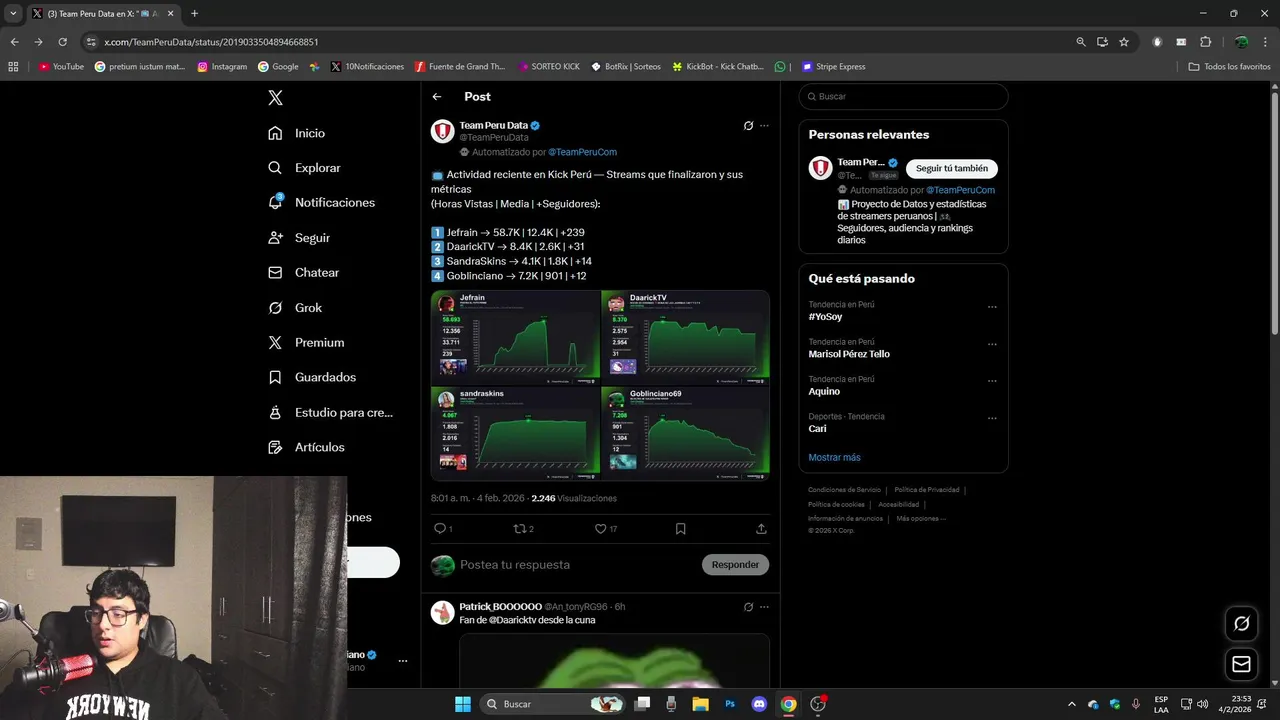Open Chatear in the sidebar
Image resolution: width=1280 pixels, height=720 pixels.
[303, 272]
